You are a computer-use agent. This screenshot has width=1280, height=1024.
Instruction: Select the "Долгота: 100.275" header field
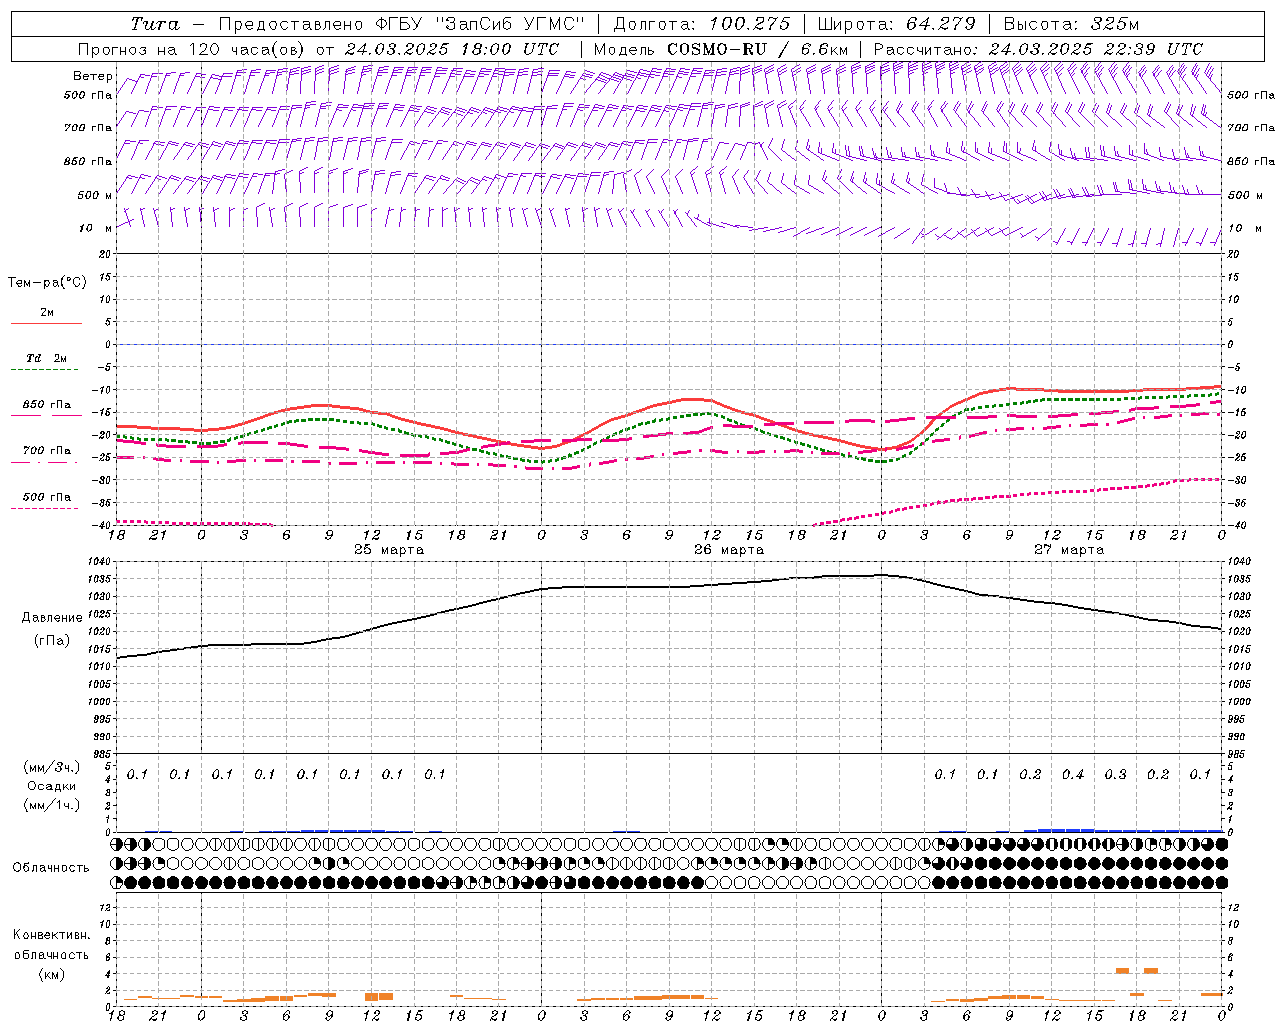pos(701,24)
